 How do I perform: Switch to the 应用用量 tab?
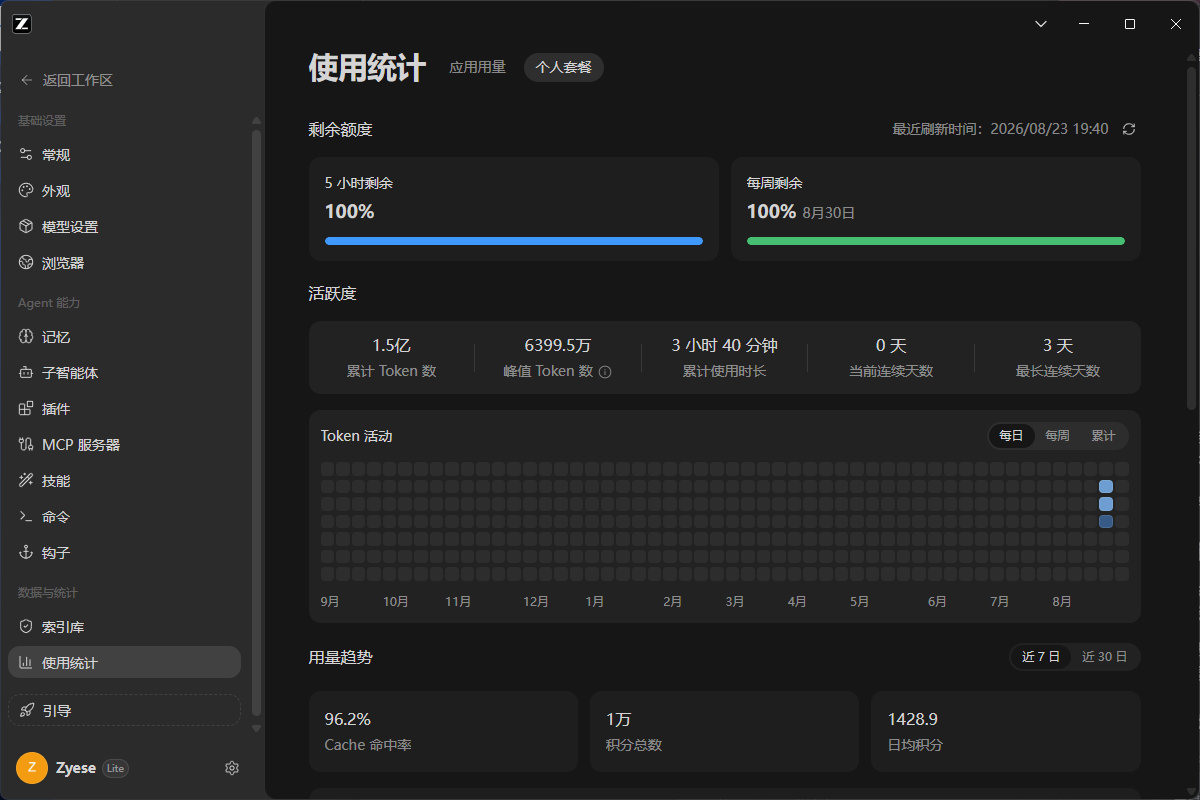pyautogui.click(x=477, y=67)
